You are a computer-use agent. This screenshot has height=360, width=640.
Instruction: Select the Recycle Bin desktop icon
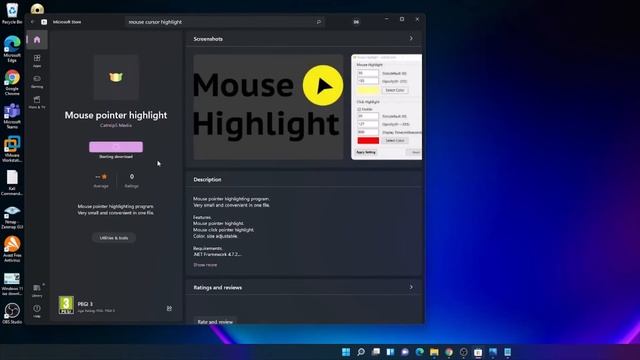(12, 13)
